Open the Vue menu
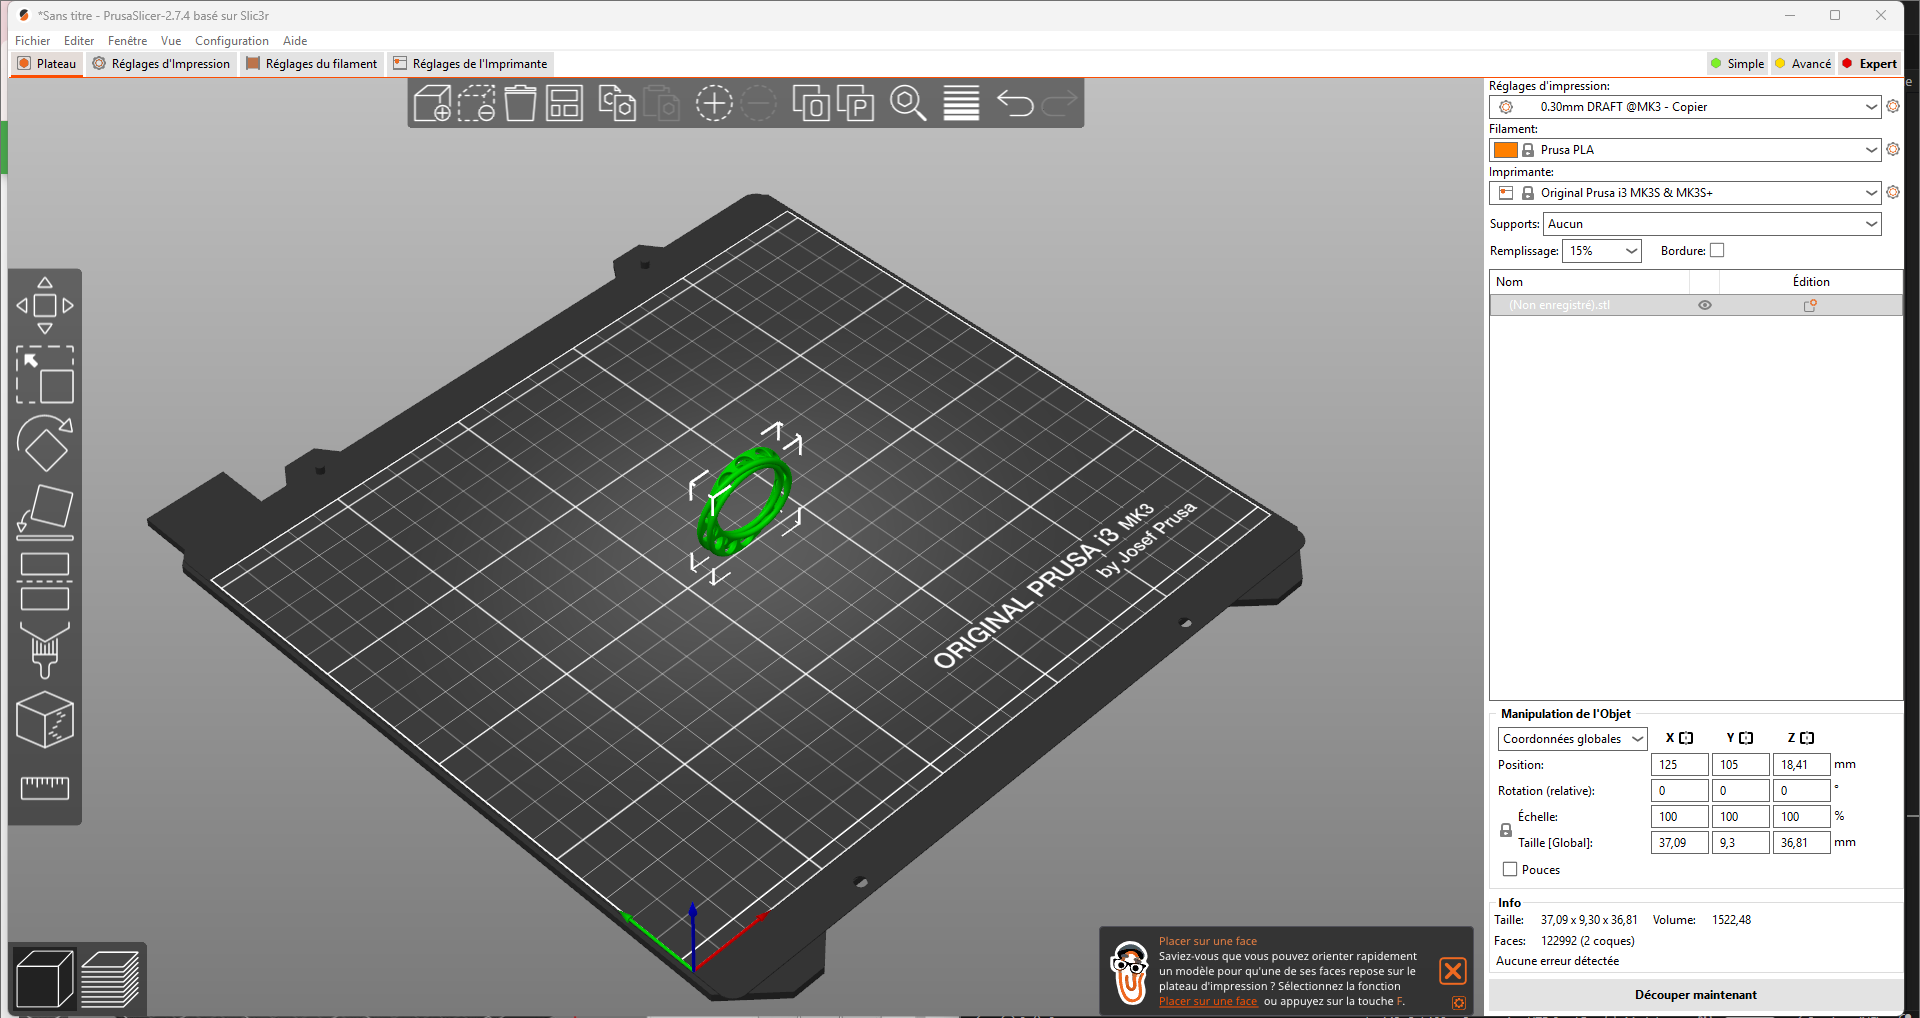Image resolution: width=1920 pixels, height=1018 pixels. point(171,40)
